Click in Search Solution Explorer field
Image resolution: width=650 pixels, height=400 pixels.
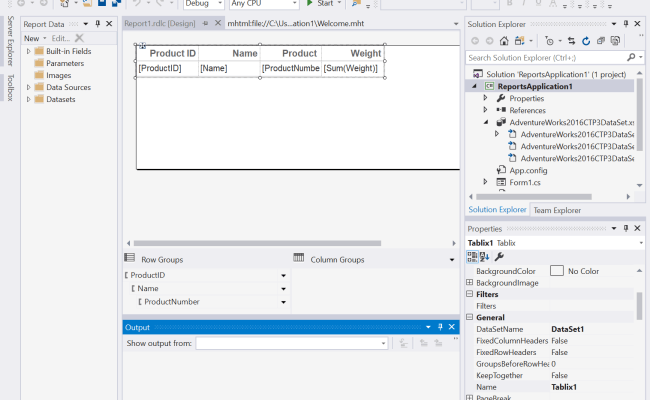[546, 58]
